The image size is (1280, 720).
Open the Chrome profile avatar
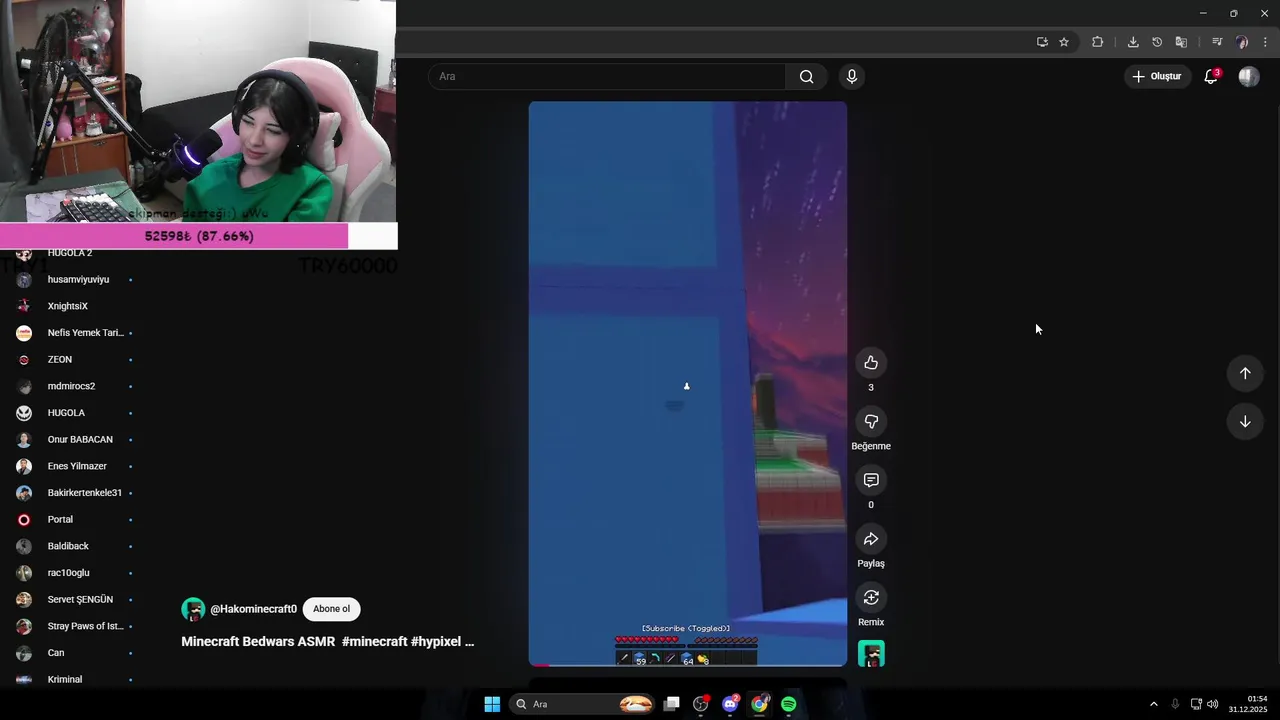point(1242,42)
